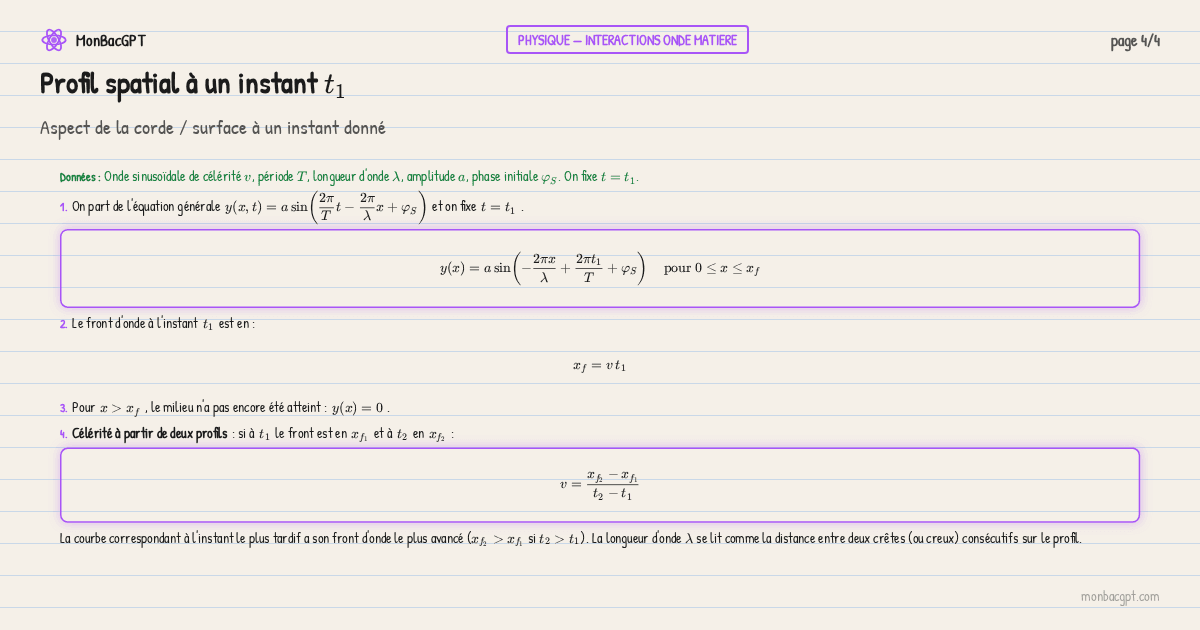The image size is (1200, 630).
Task: Click the sentence about 'La longueur d'onde λ'
Action: tap(835, 539)
